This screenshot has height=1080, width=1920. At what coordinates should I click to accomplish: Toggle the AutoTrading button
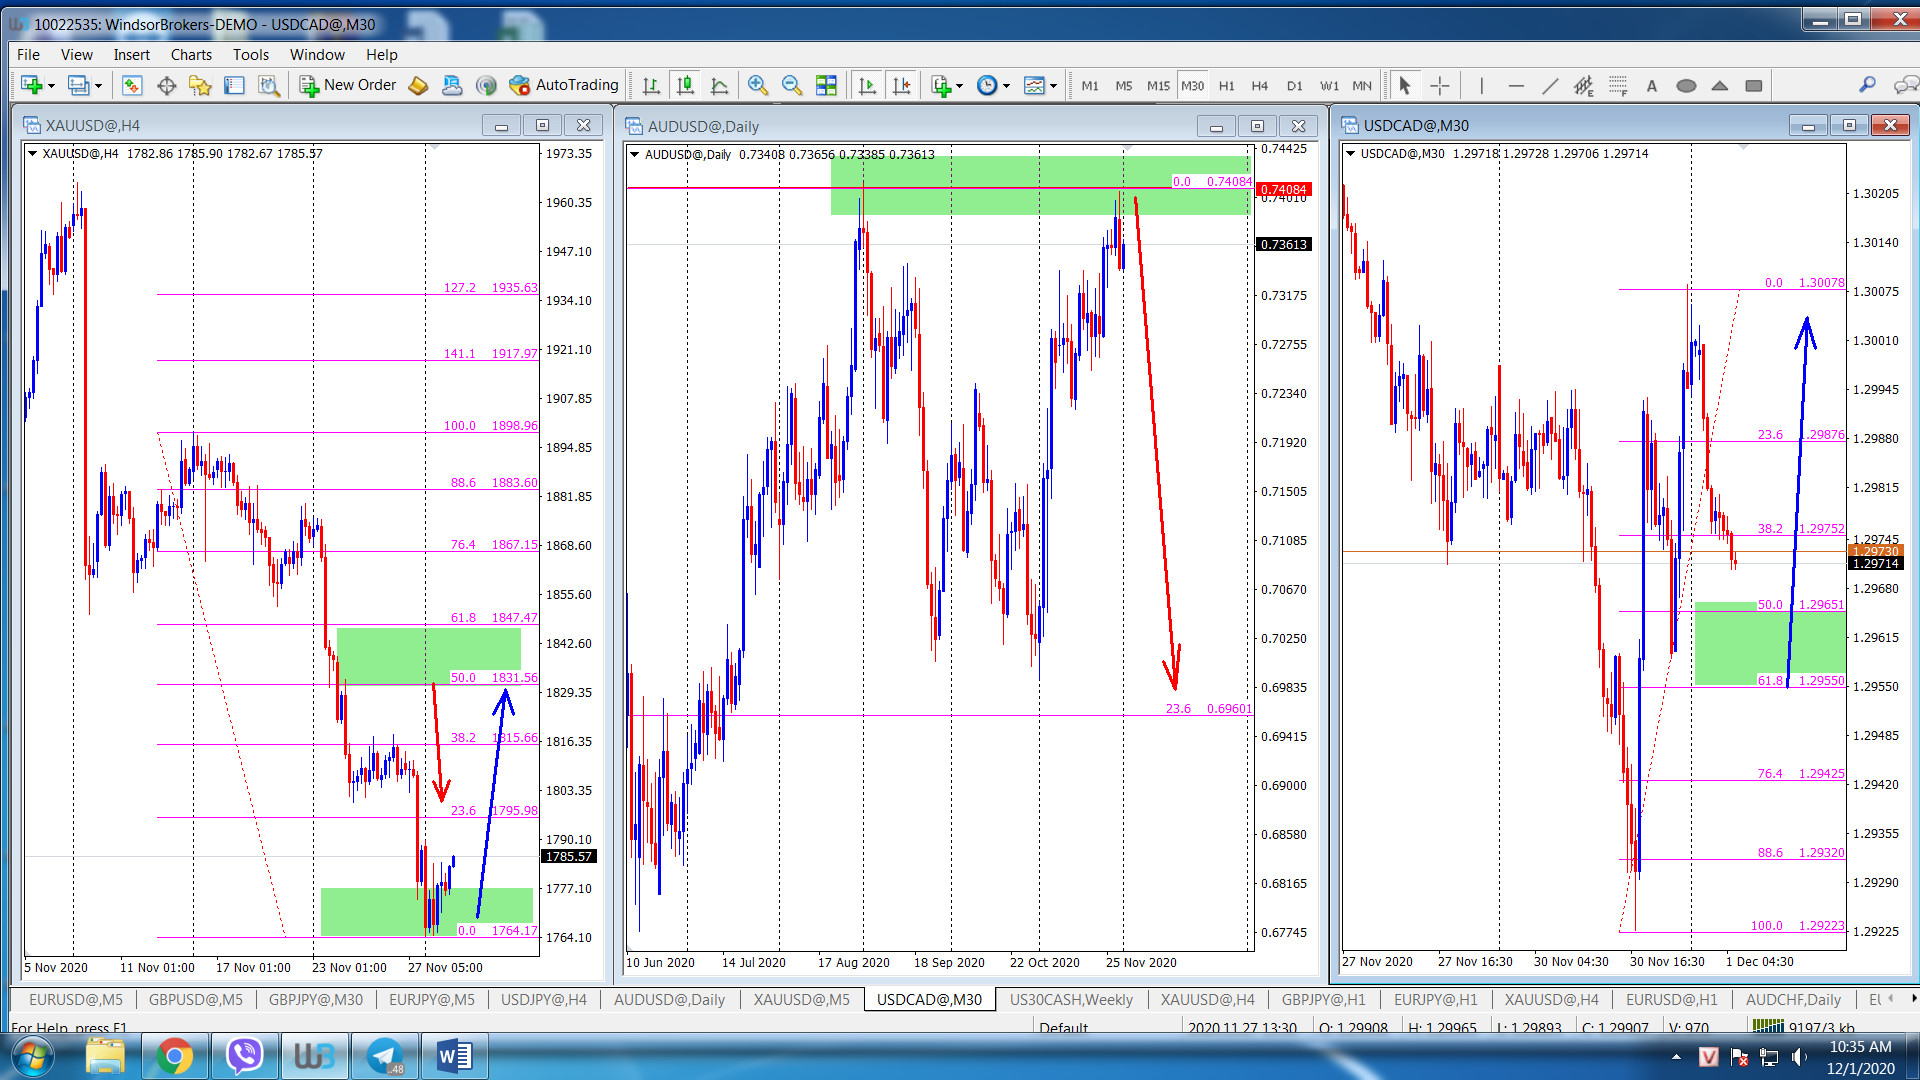click(564, 86)
